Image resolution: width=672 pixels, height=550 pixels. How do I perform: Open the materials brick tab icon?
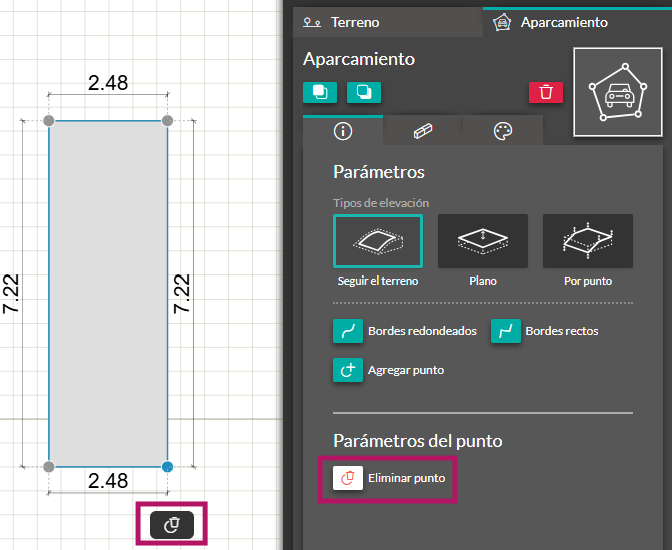tap(423, 131)
